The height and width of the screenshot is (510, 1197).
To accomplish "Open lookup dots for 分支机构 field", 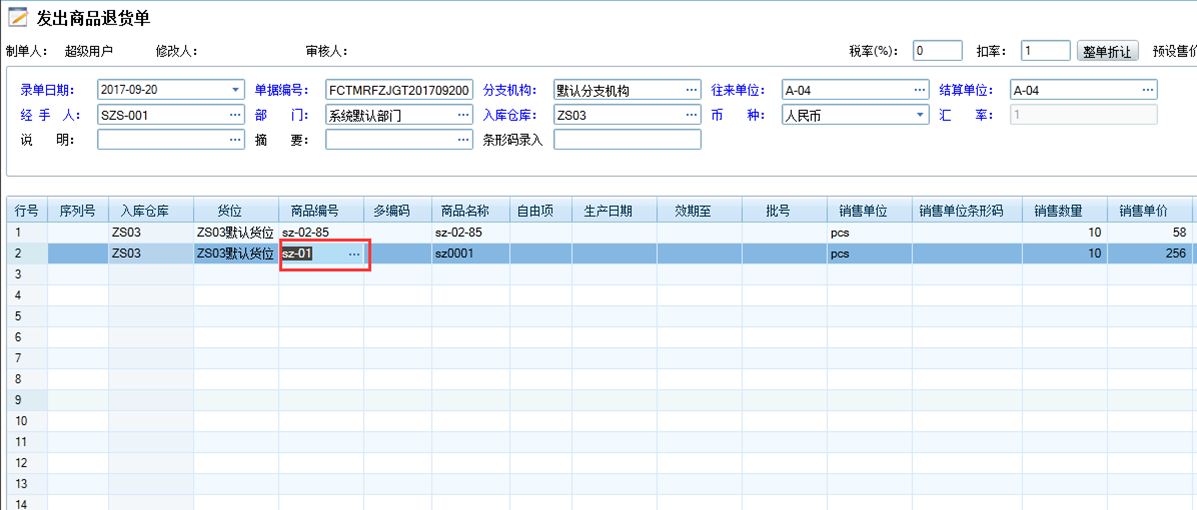I will [691, 90].
